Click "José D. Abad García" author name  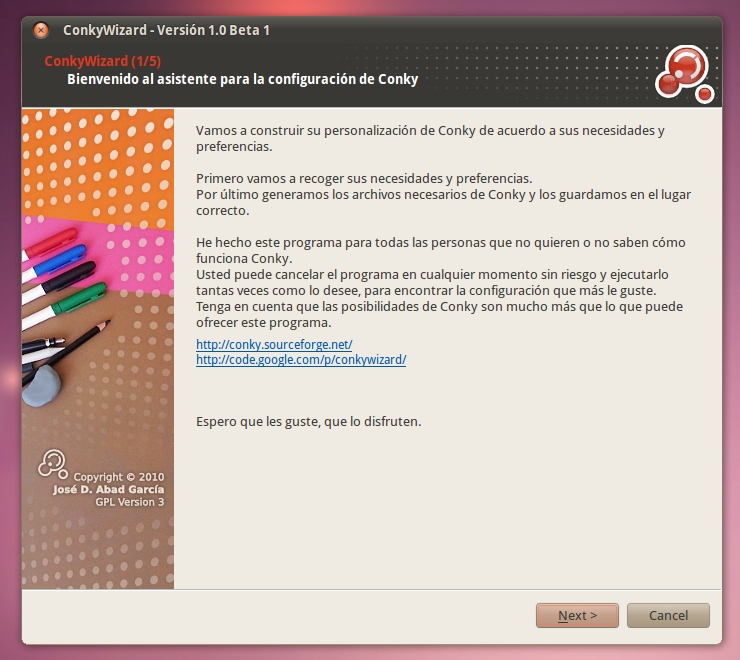point(109,489)
